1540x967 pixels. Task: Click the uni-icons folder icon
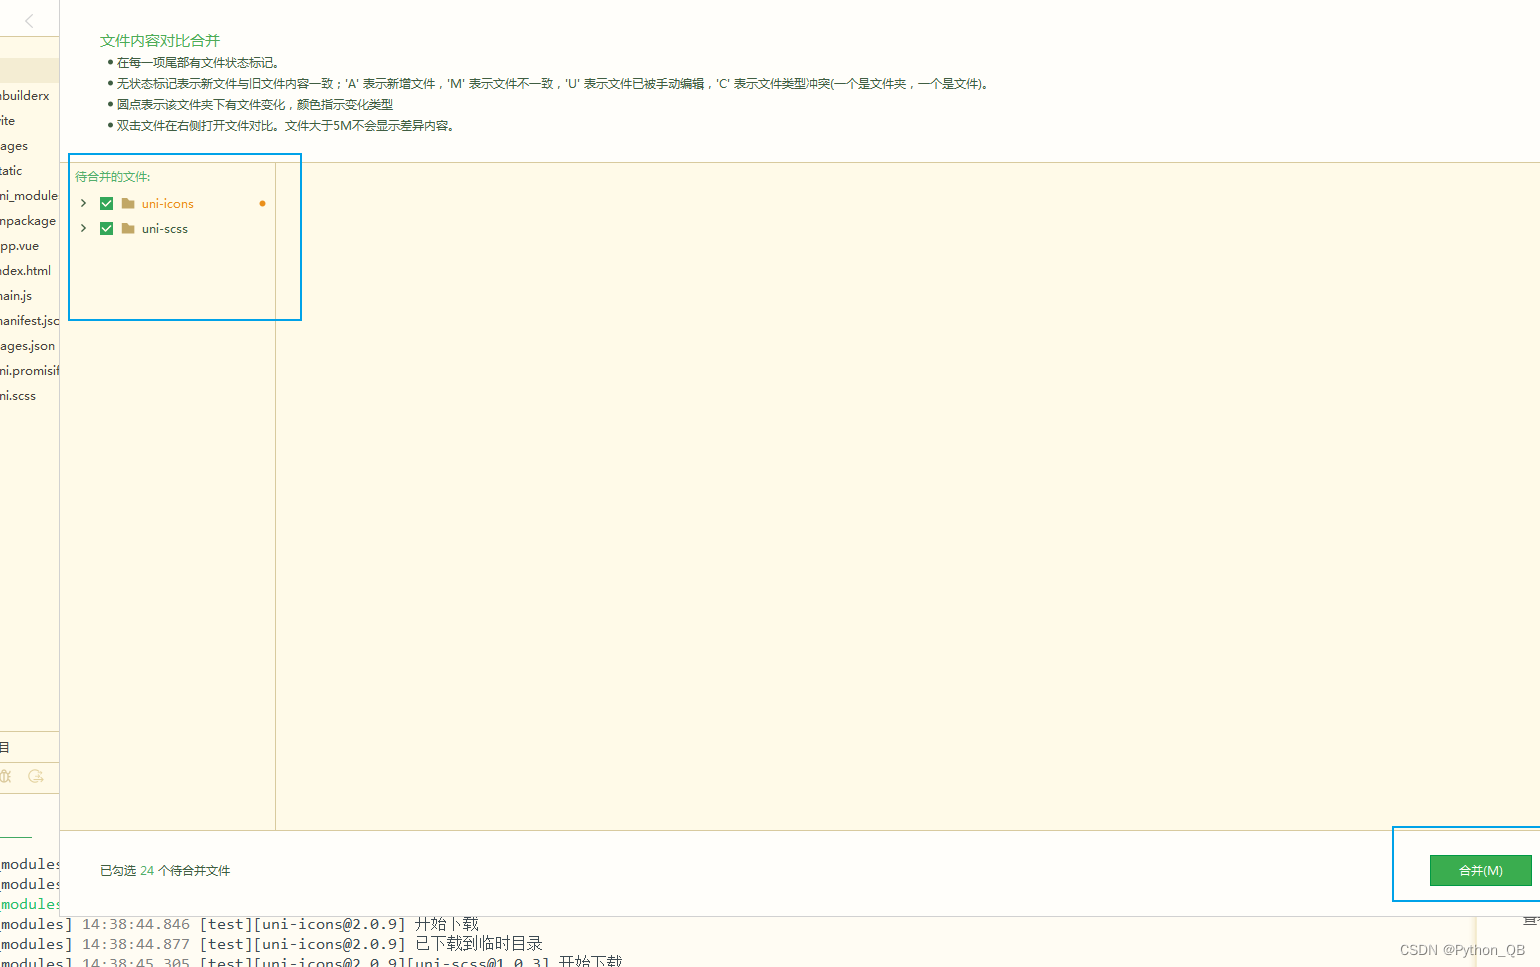pos(128,203)
